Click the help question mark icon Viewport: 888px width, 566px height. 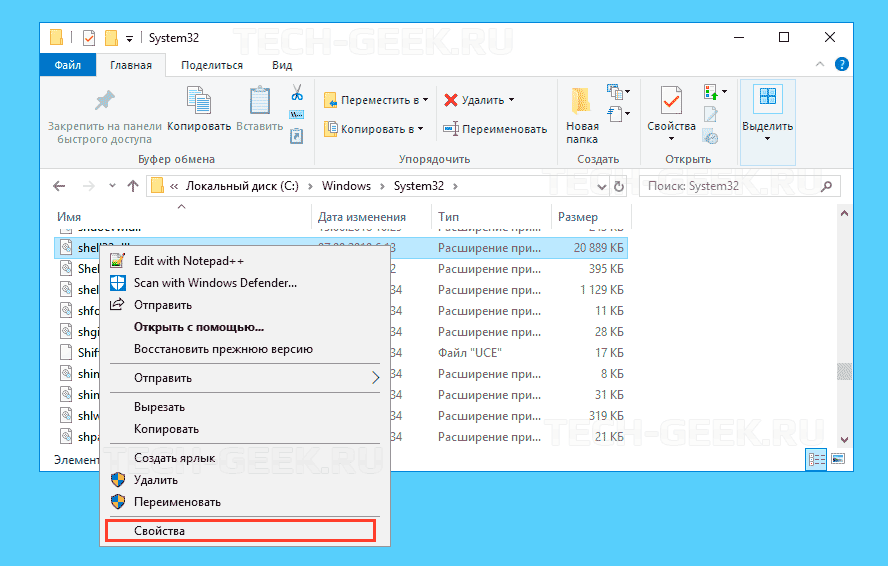click(x=840, y=65)
